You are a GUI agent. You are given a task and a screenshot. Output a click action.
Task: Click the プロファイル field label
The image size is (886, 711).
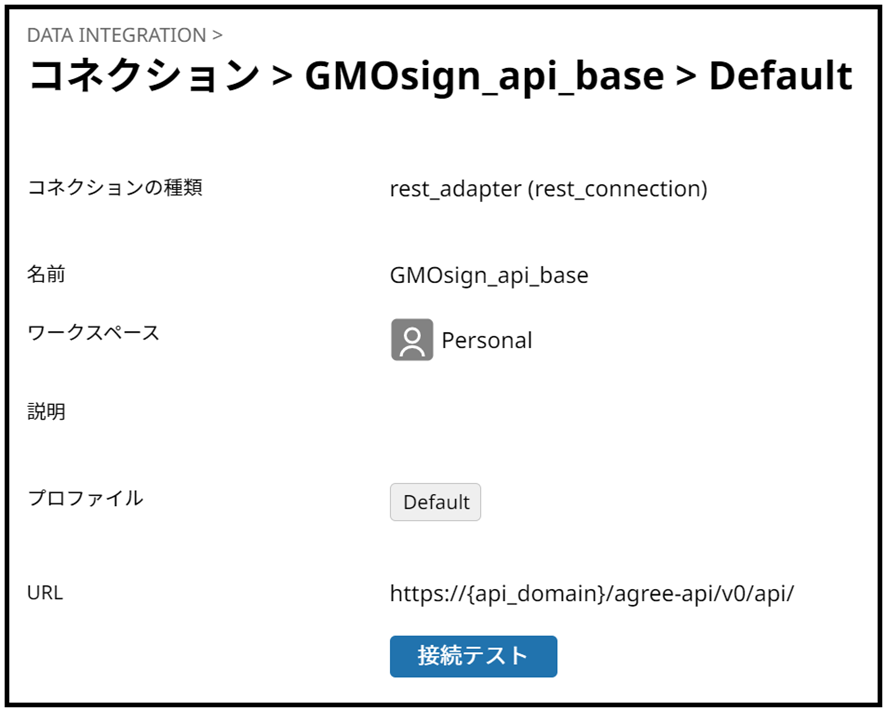[x=85, y=497]
